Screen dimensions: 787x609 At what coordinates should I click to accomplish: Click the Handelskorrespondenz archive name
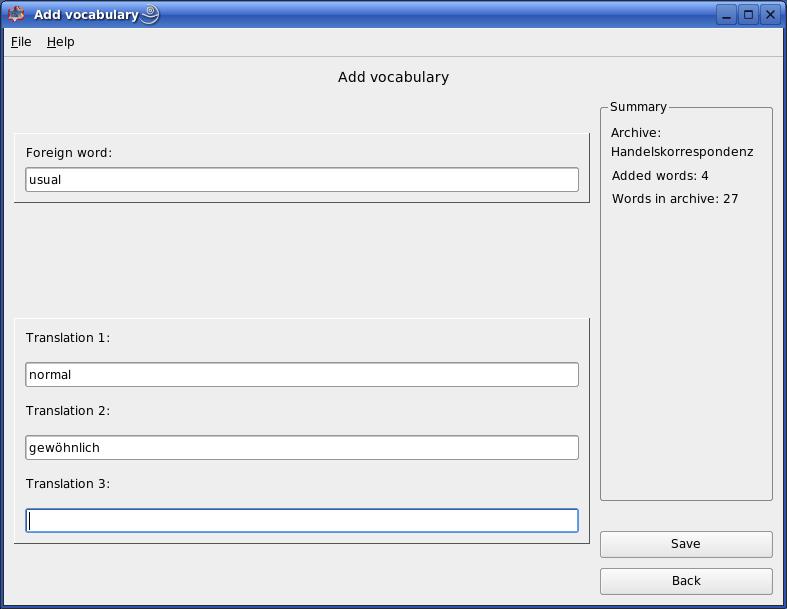682,152
